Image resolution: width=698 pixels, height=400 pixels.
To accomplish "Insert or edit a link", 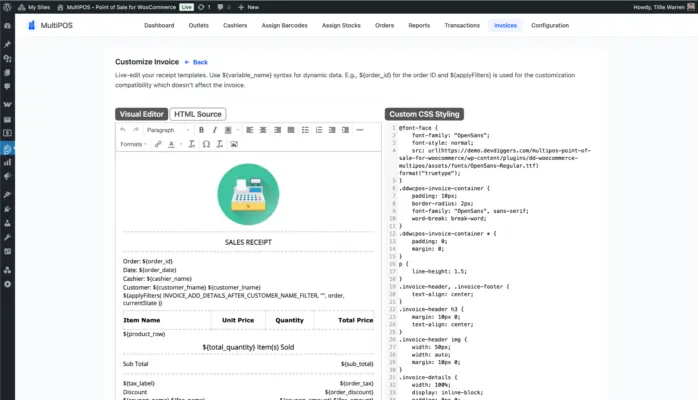I will point(158,144).
